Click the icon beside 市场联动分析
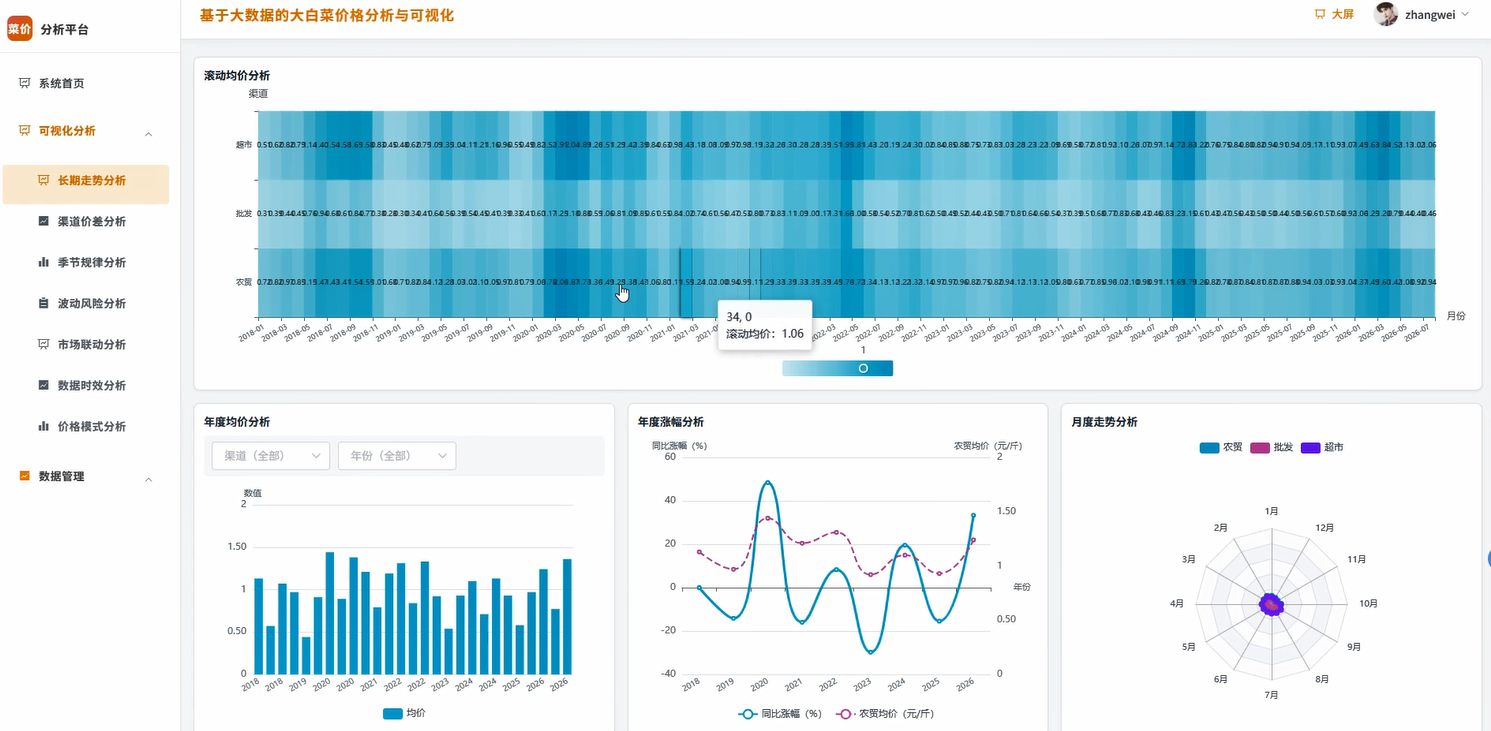The image size is (1491, 731). point(43,344)
